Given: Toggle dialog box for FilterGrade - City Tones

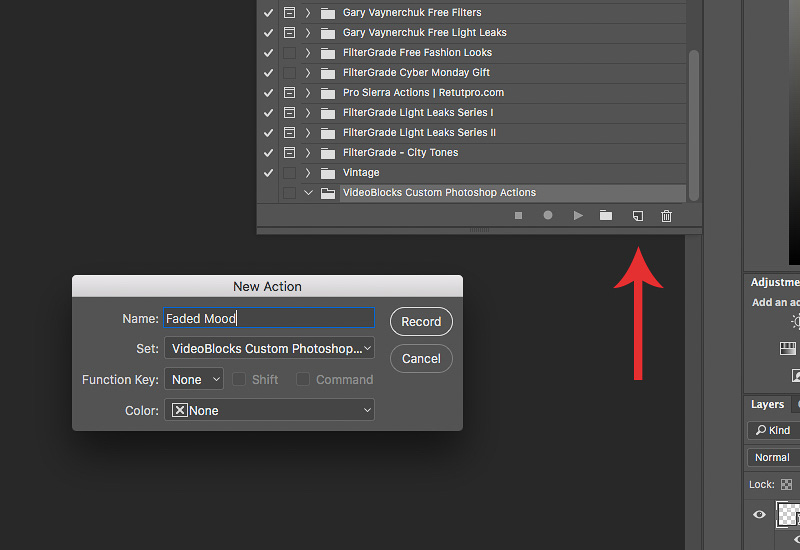Looking at the screenshot, I should [x=289, y=152].
